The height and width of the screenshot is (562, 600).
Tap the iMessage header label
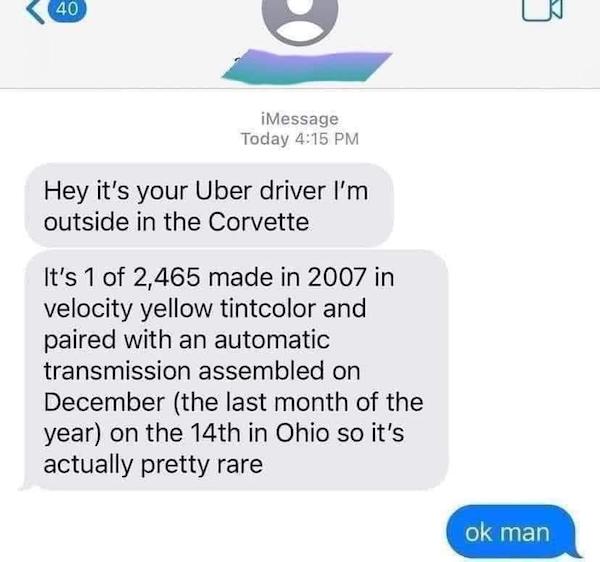[x=300, y=119]
